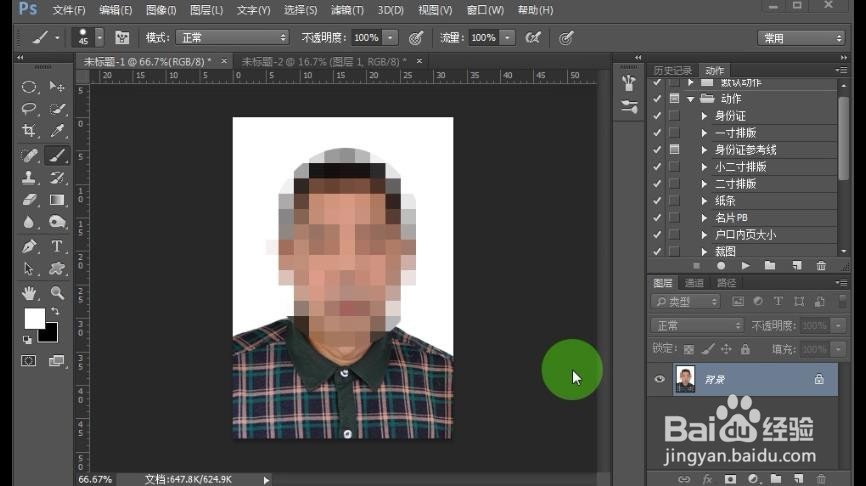The height and width of the screenshot is (486, 866).
Task: Expand the 户口内页大小 action
Action: [x=704, y=235]
